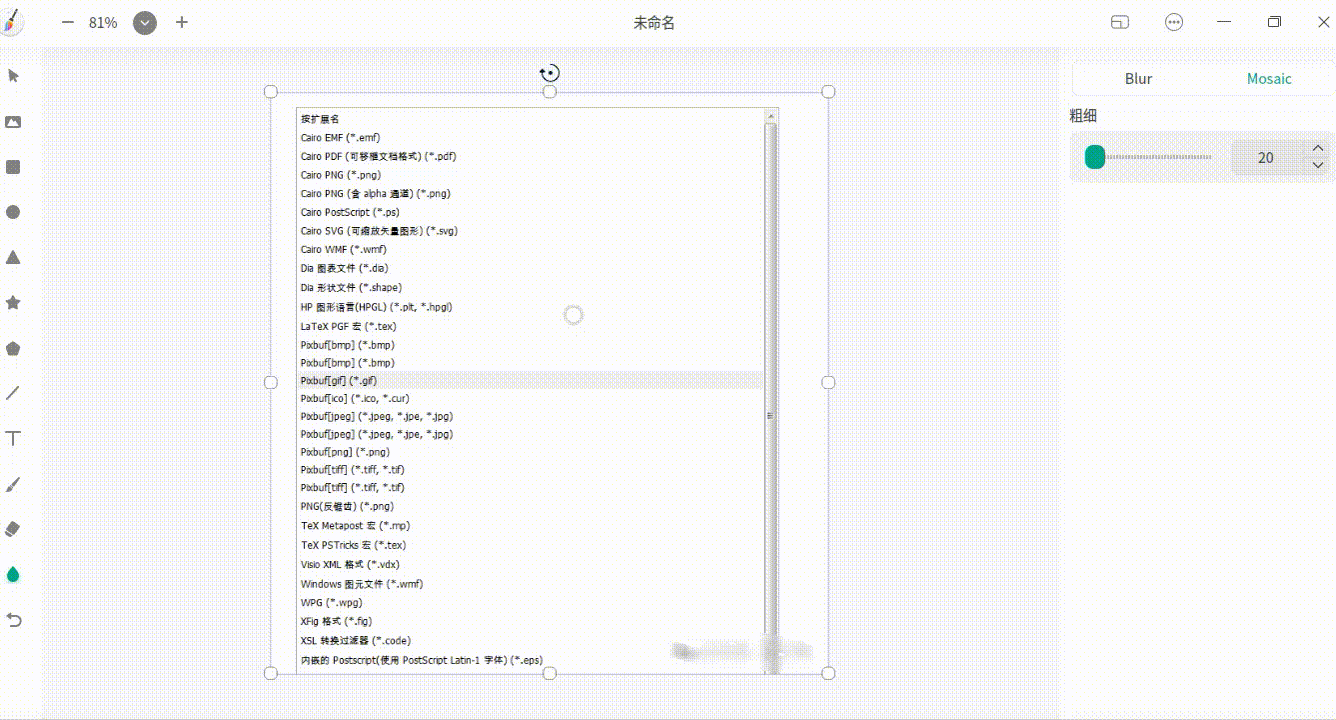This screenshot has height=720, width=1336.
Task: Click the Visio XML 格式 (*.vdx) row
Action: [x=531, y=564]
